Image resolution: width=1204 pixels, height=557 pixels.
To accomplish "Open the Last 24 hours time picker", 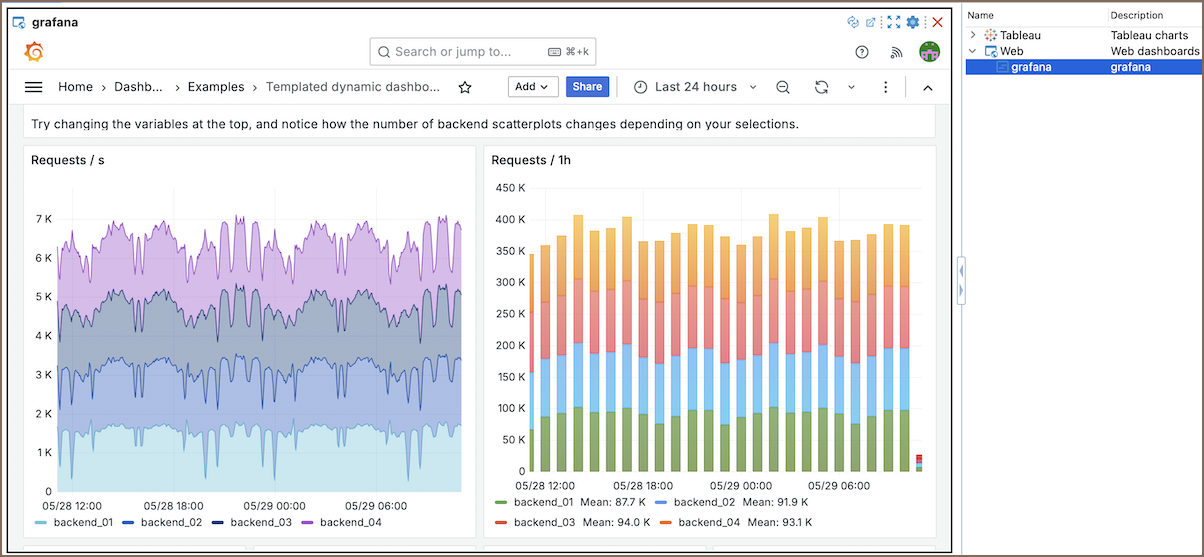I will click(x=696, y=87).
